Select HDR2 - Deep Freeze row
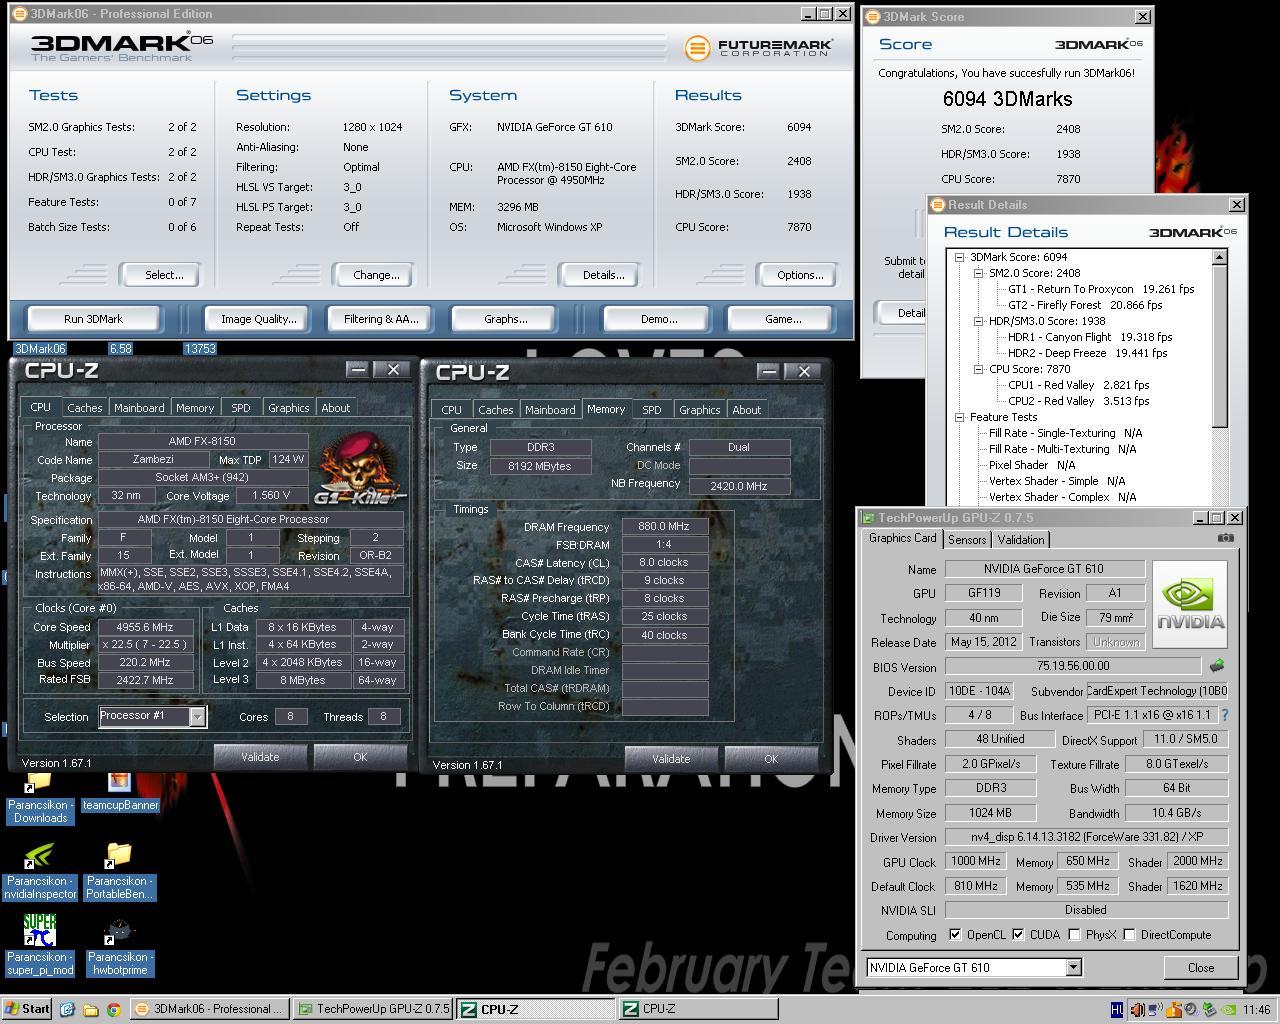Screen dimensions: 1280x1024 point(1087,353)
